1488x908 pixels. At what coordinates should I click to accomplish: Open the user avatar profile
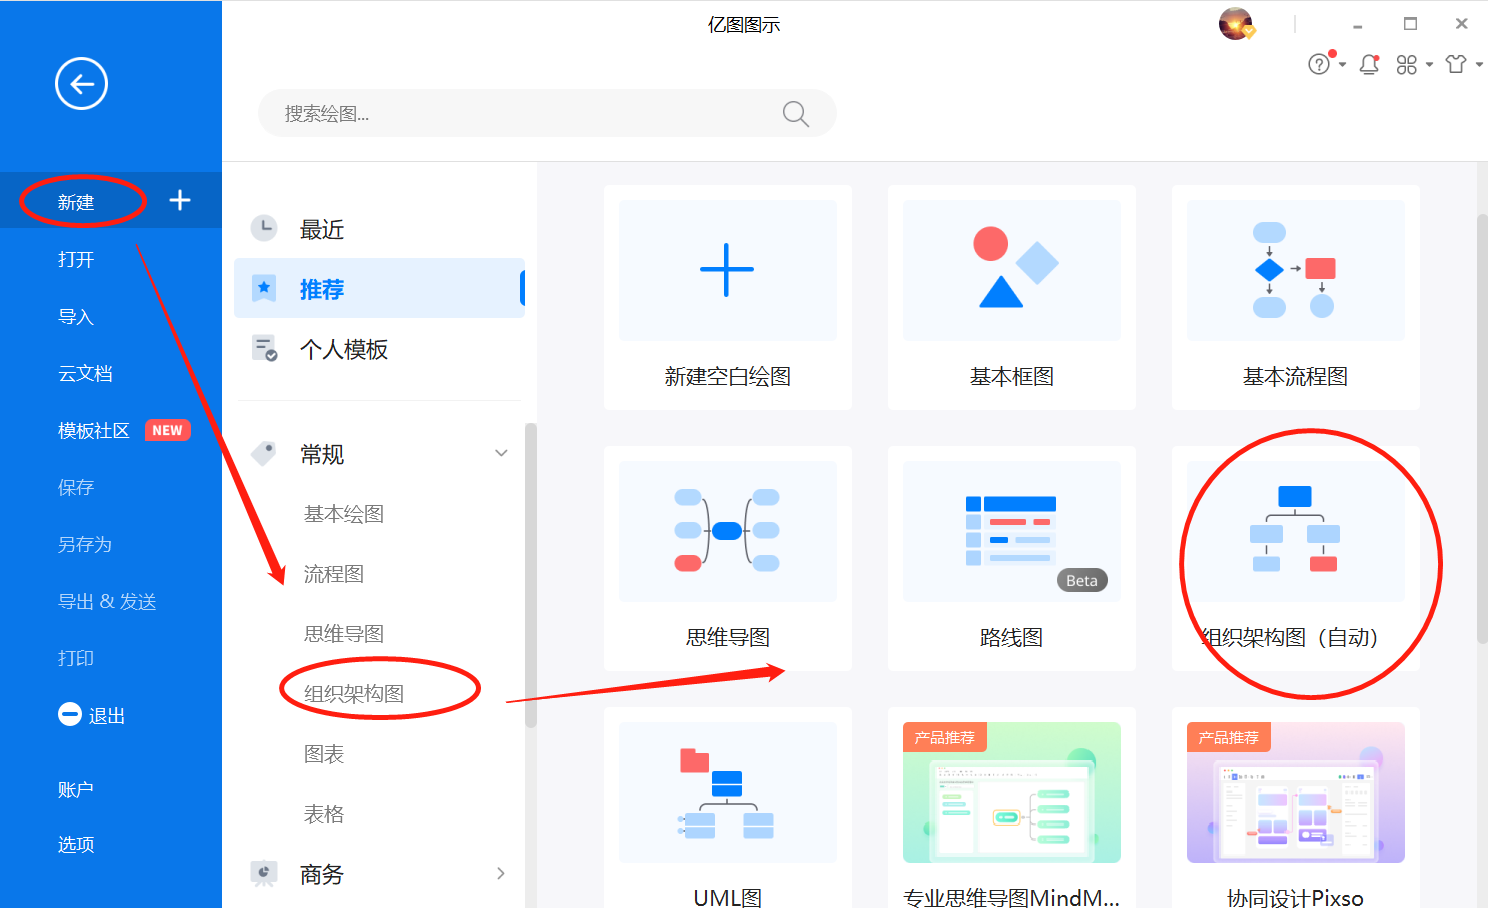pos(1236,24)
